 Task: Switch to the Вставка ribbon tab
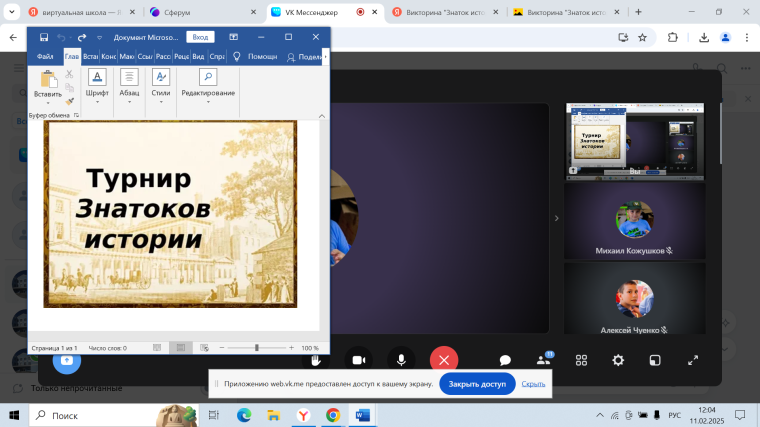[x=90, y=57]
